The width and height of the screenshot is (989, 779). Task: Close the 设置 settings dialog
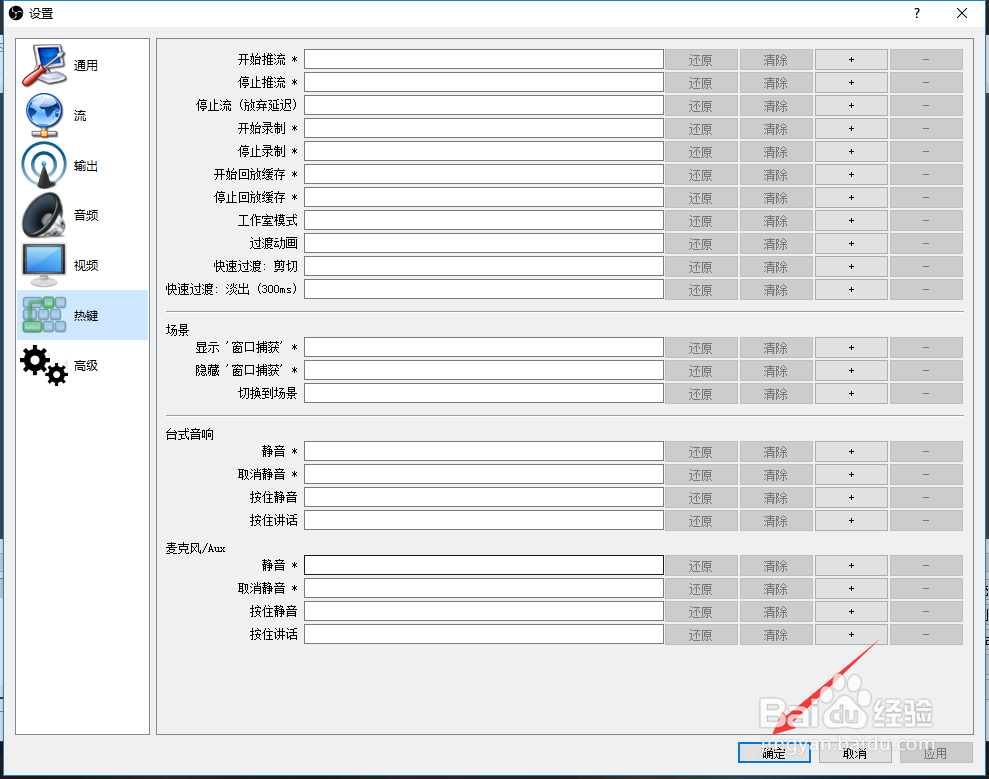[962, 13]
